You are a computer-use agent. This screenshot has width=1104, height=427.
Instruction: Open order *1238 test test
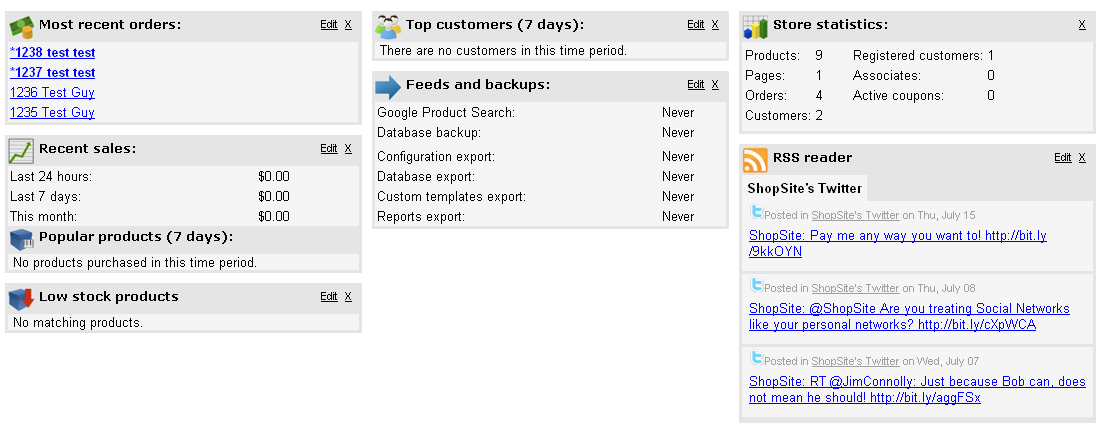click(53, 53)
